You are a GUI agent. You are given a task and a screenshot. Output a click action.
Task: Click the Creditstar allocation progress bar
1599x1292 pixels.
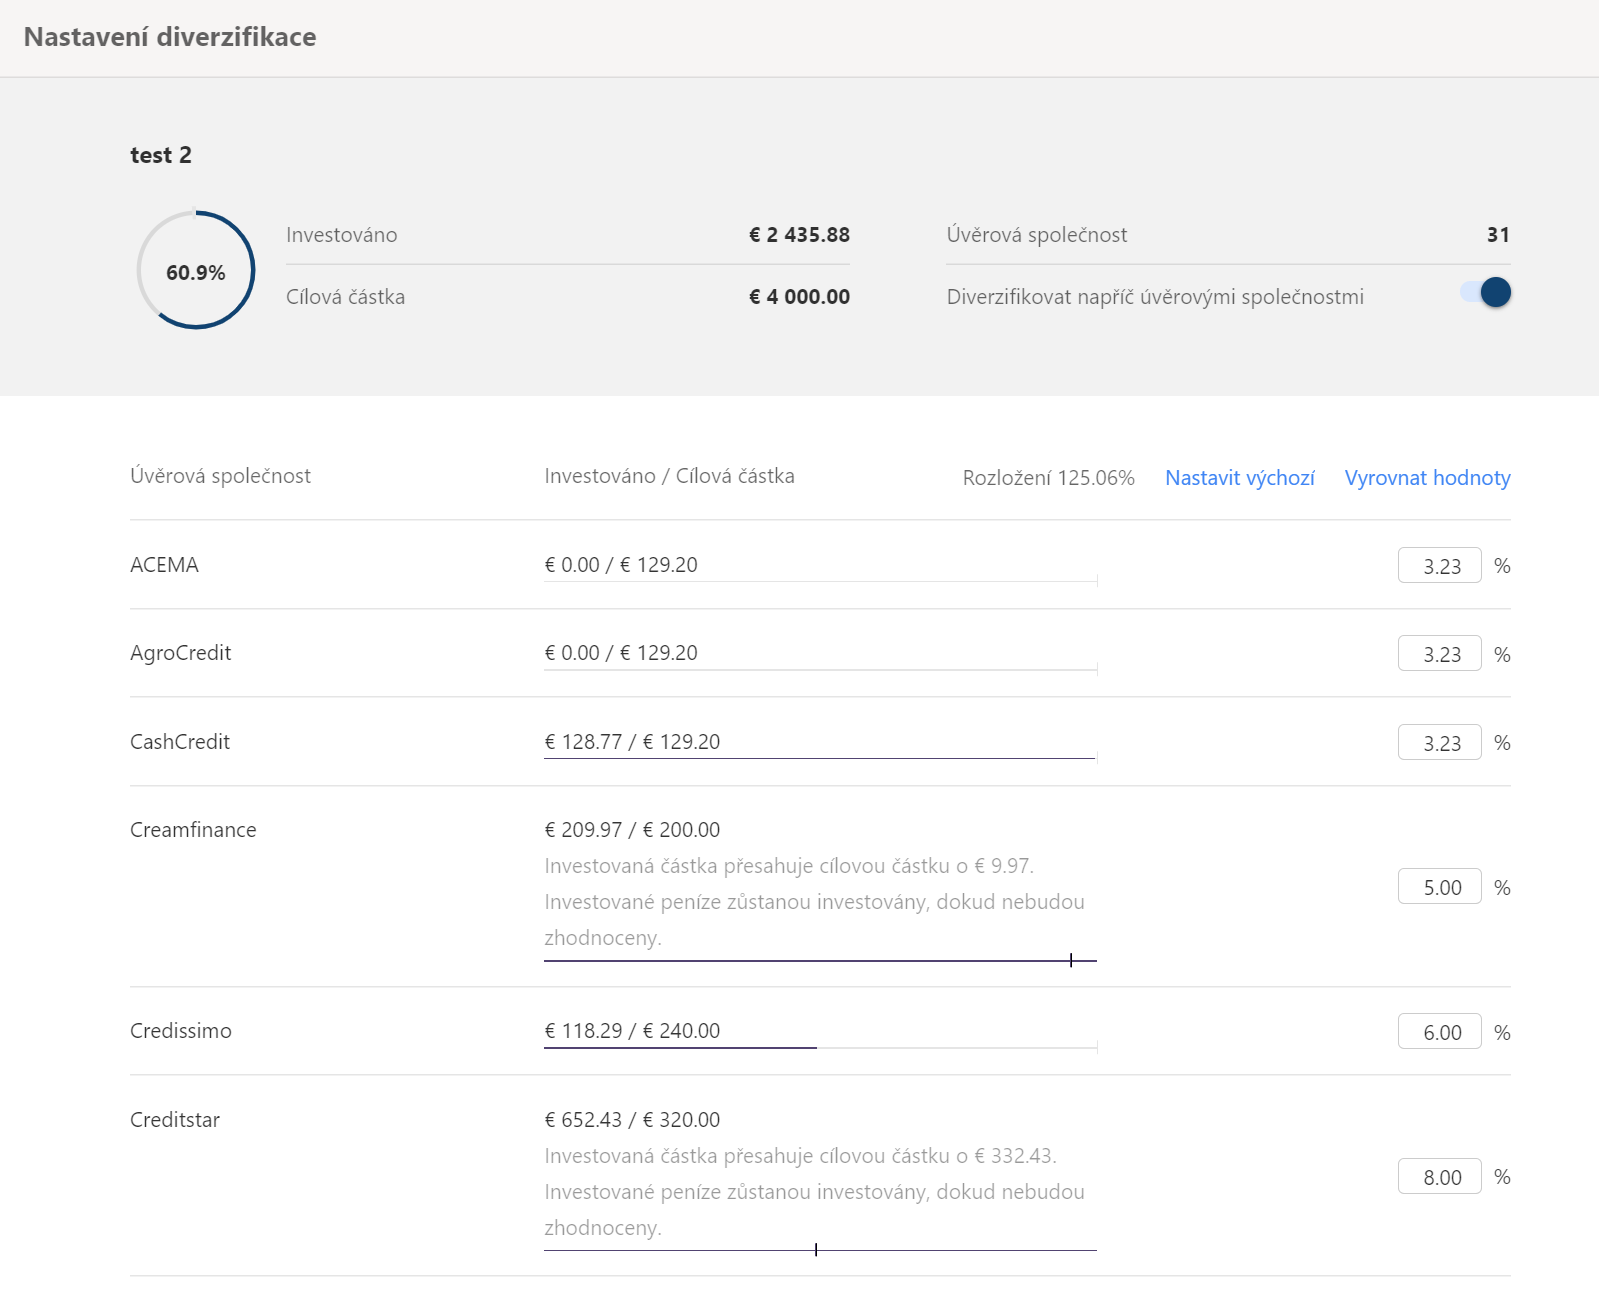820,1250
